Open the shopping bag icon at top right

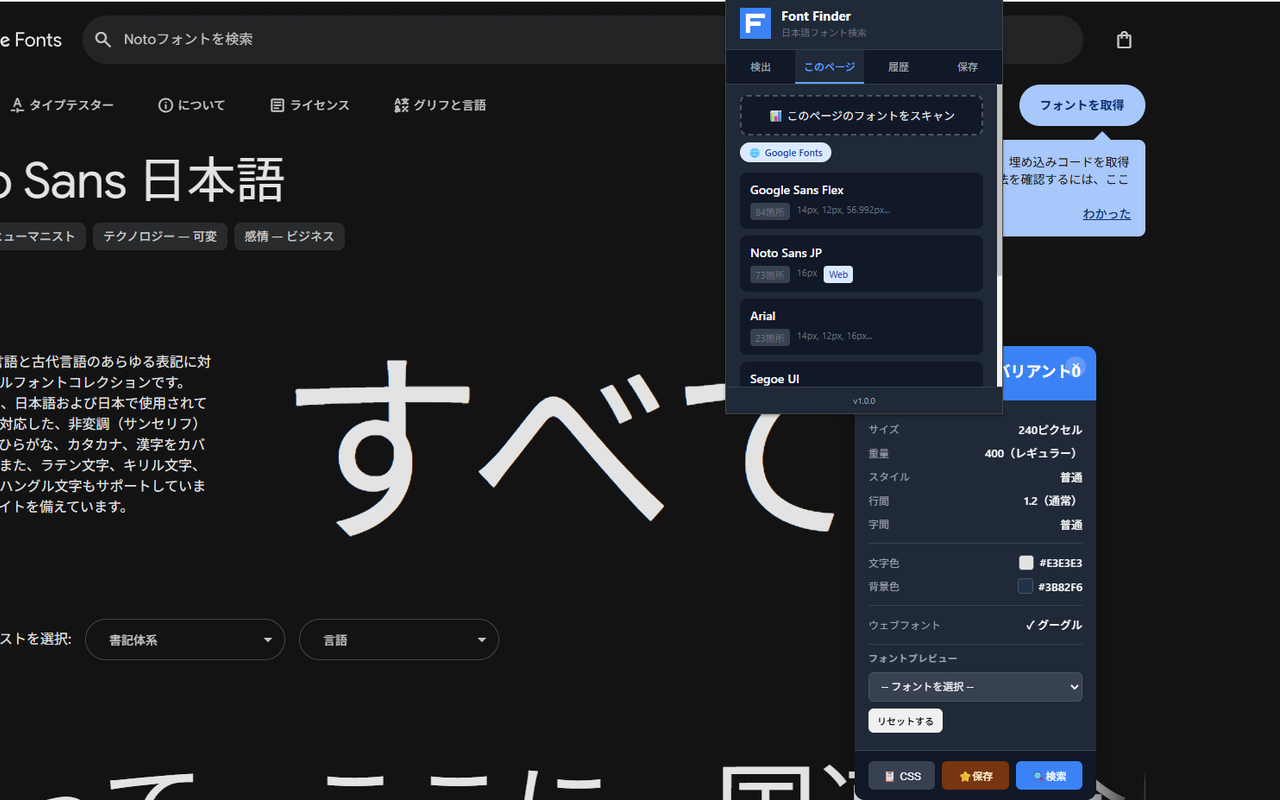coord(1123,39)
